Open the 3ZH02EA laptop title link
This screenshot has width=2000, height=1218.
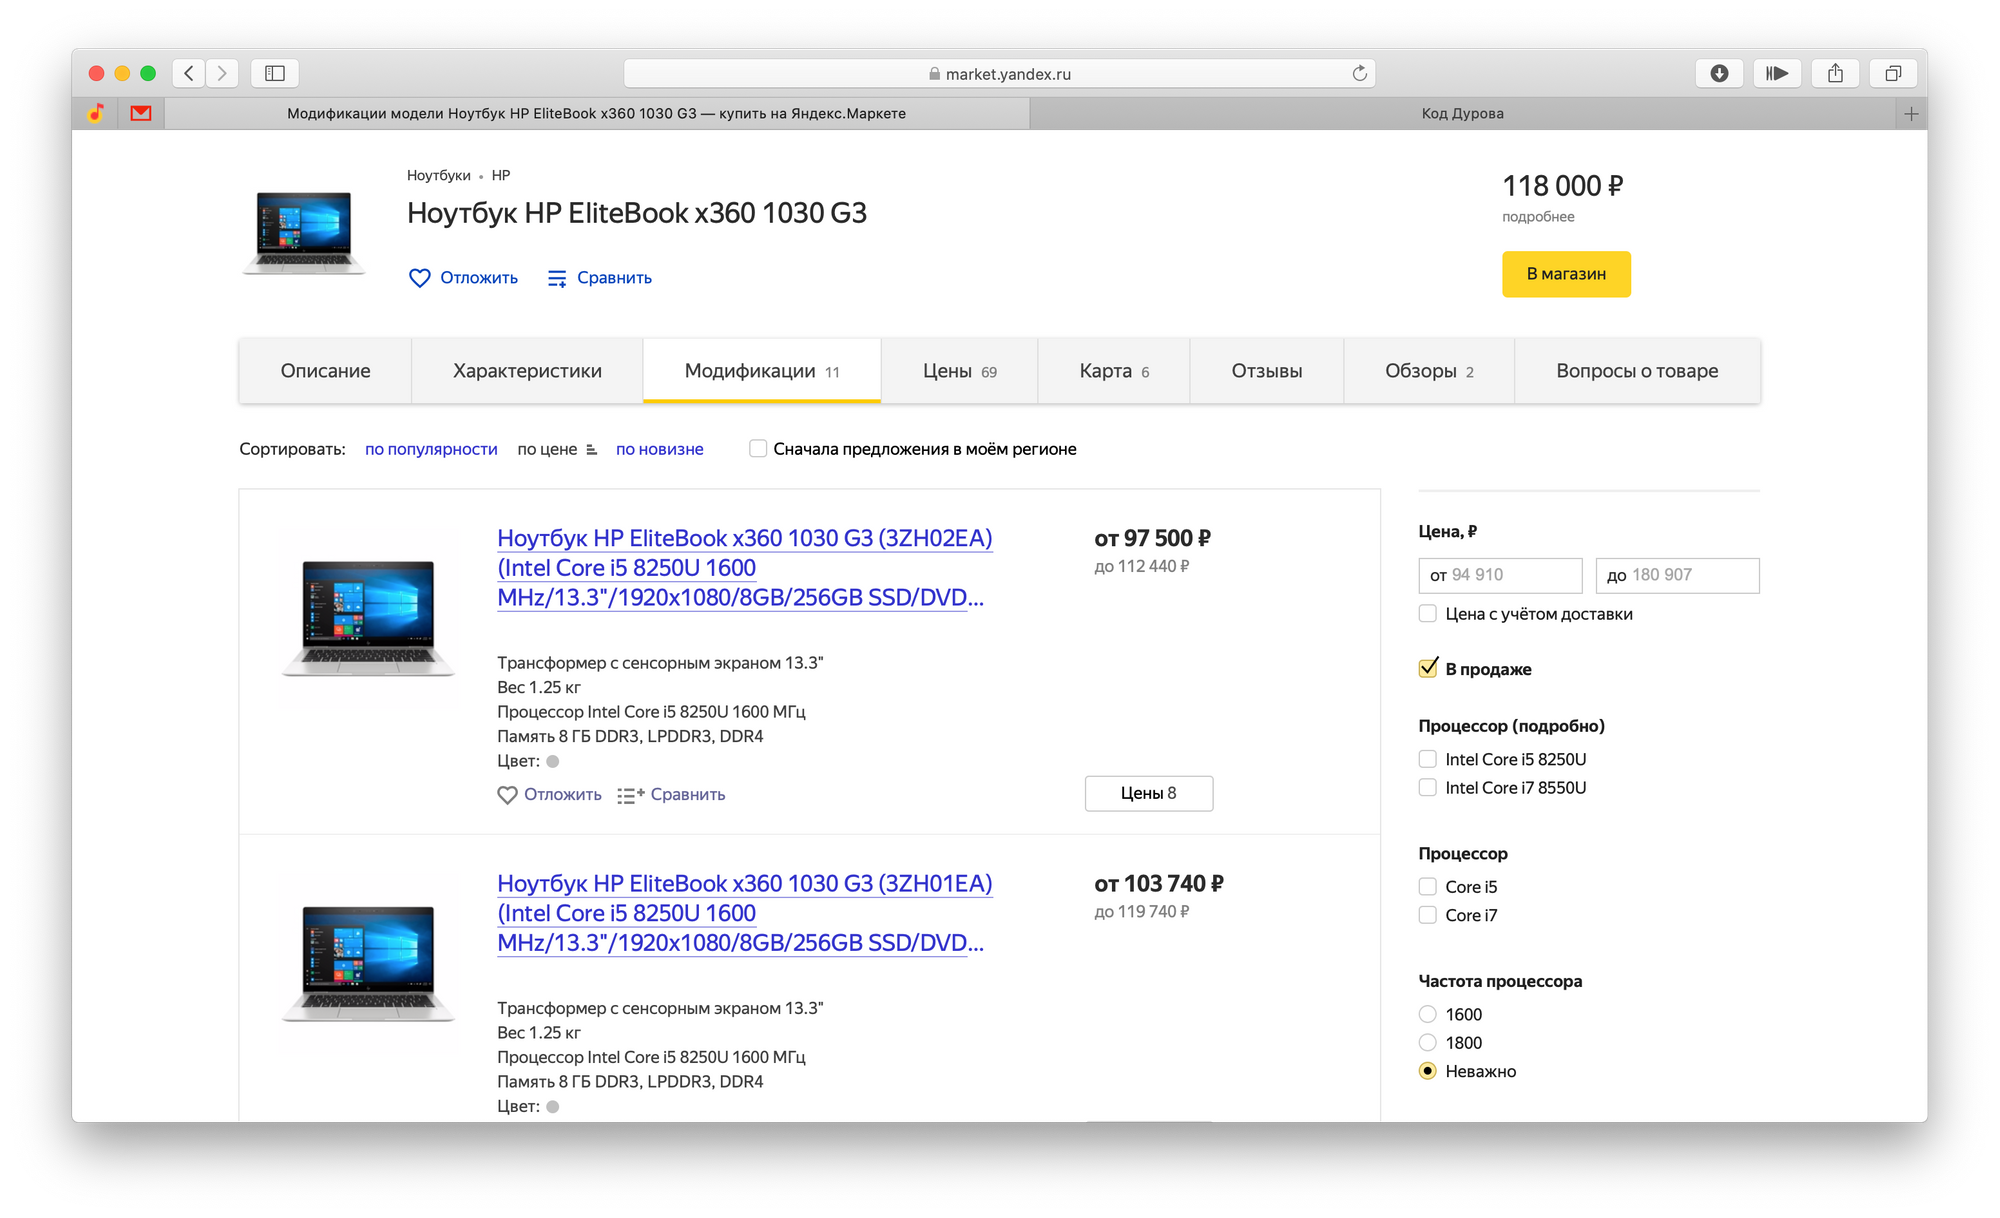(744, 568)
